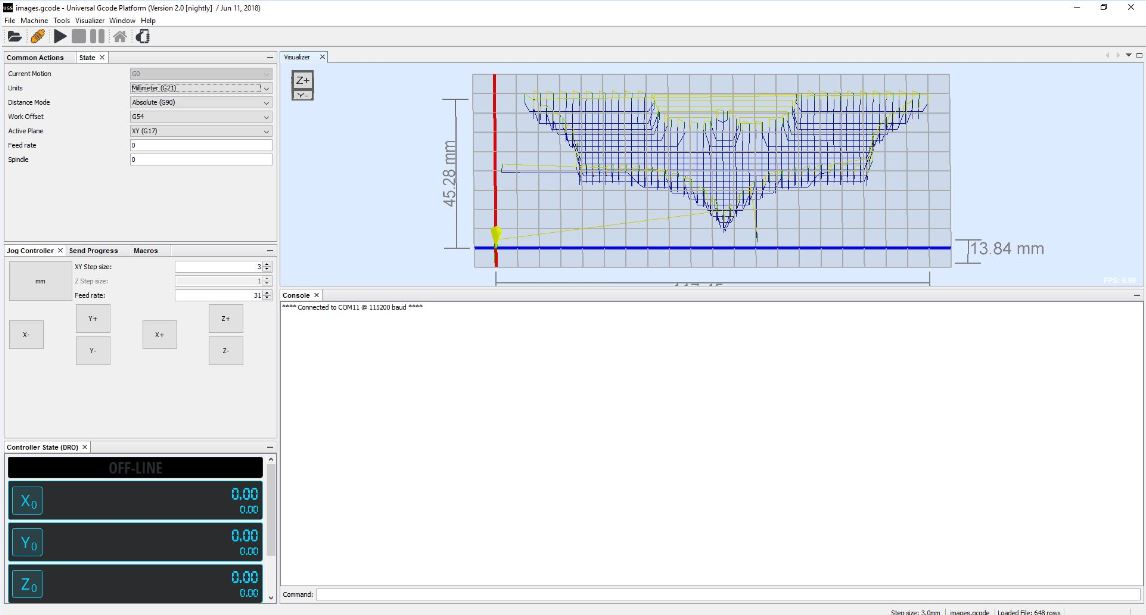Switch to the Common Actions tab

[x=35, y=57]
